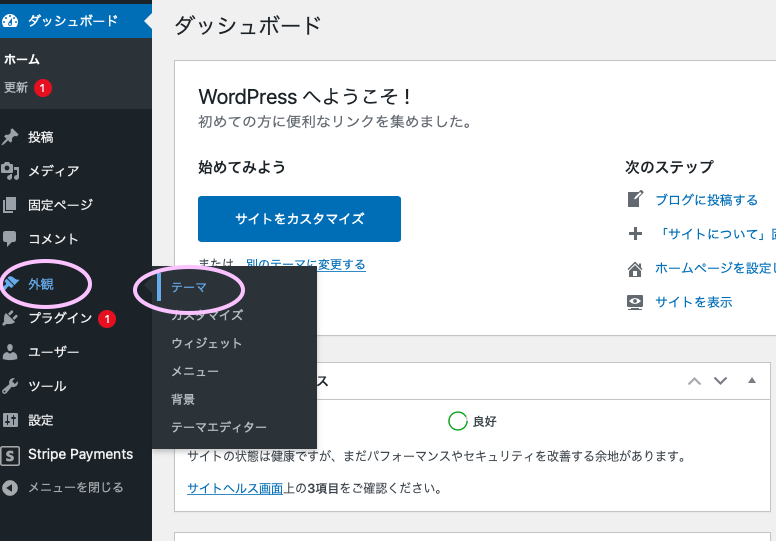Click the pushpin icon beside 投稿
776x541 pixels.
(11, 137)
